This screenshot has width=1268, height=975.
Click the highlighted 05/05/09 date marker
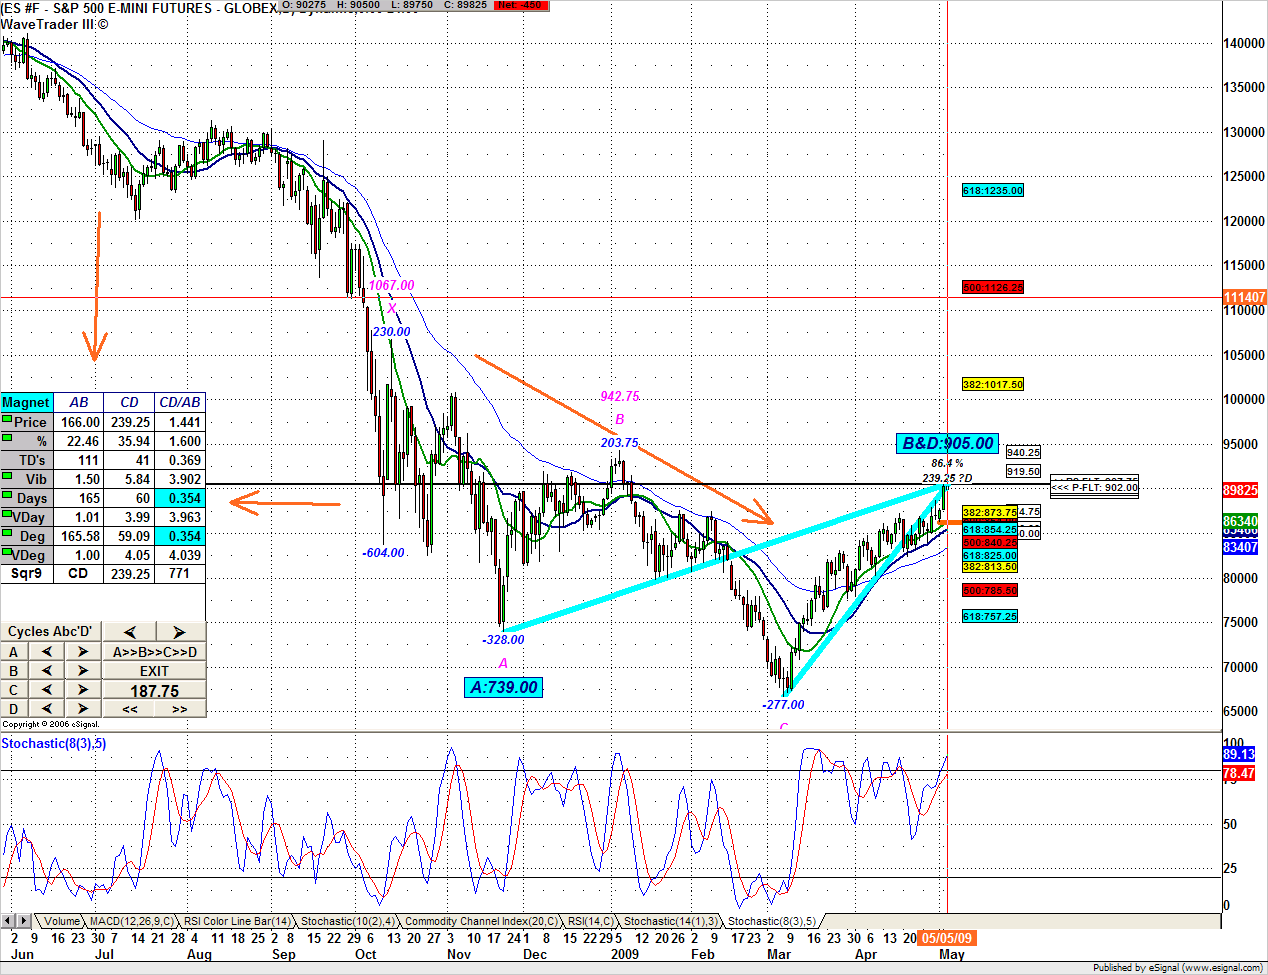[946, 938]
